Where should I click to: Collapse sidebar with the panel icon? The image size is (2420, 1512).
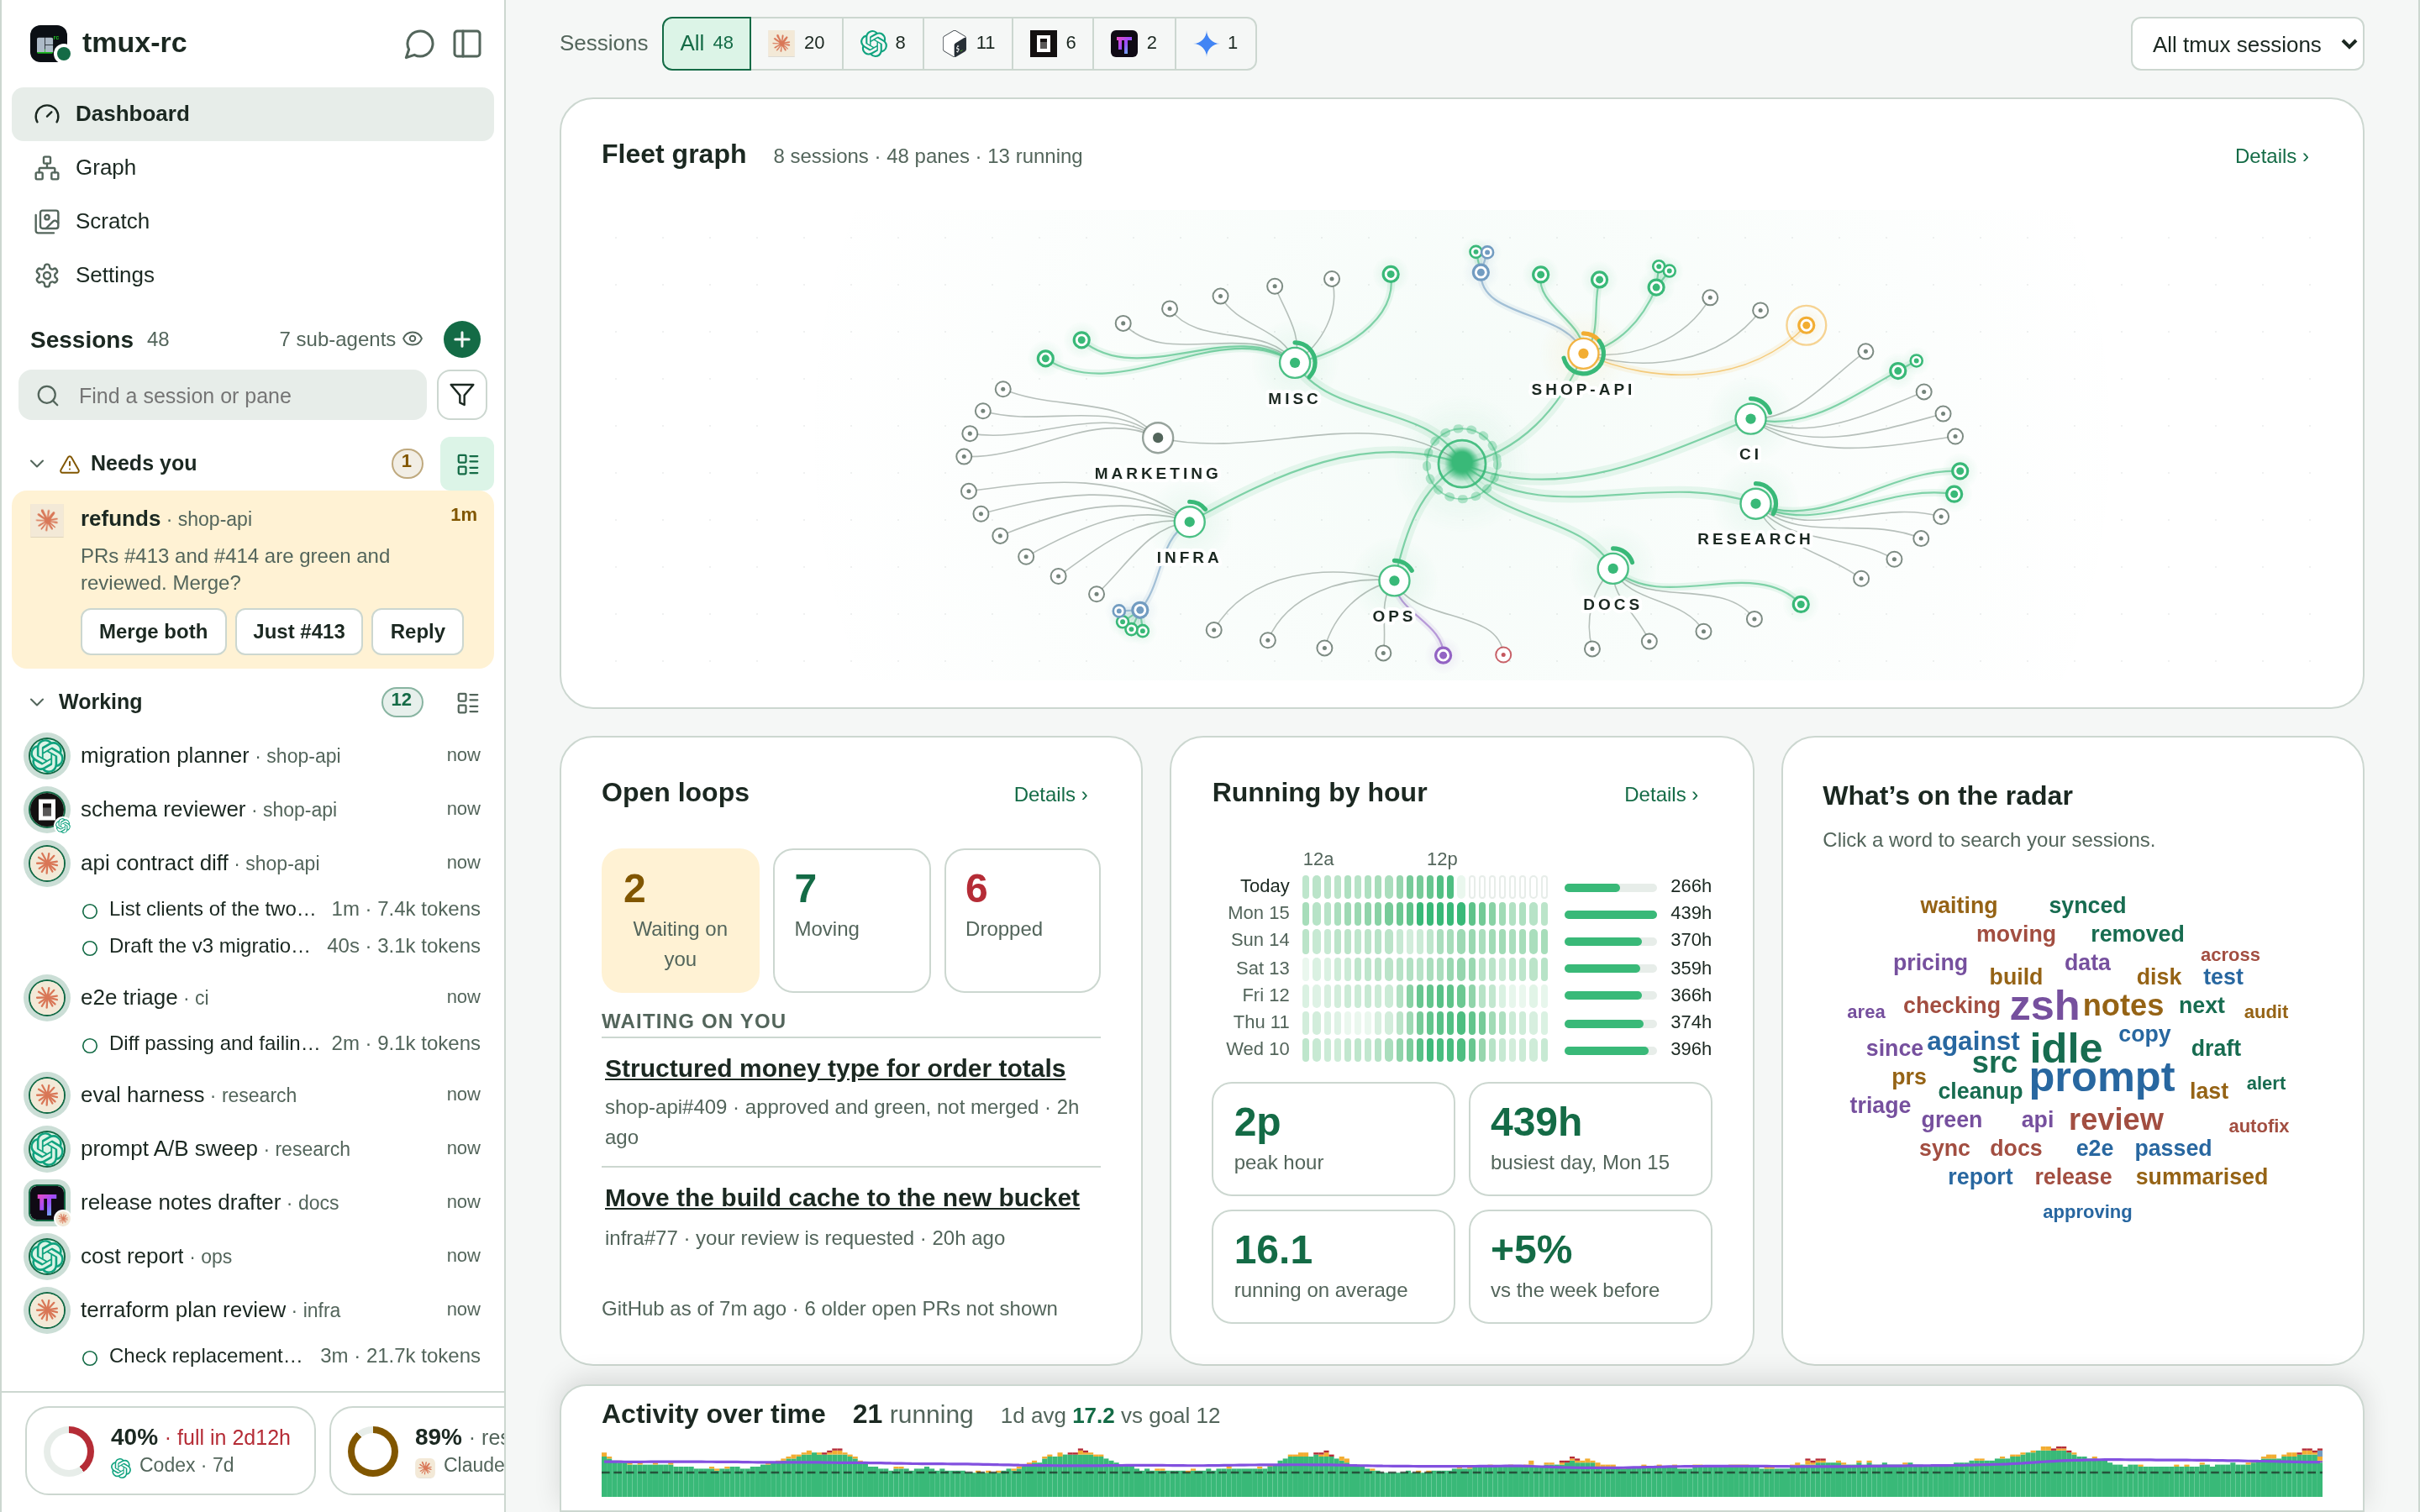point(467,44)
